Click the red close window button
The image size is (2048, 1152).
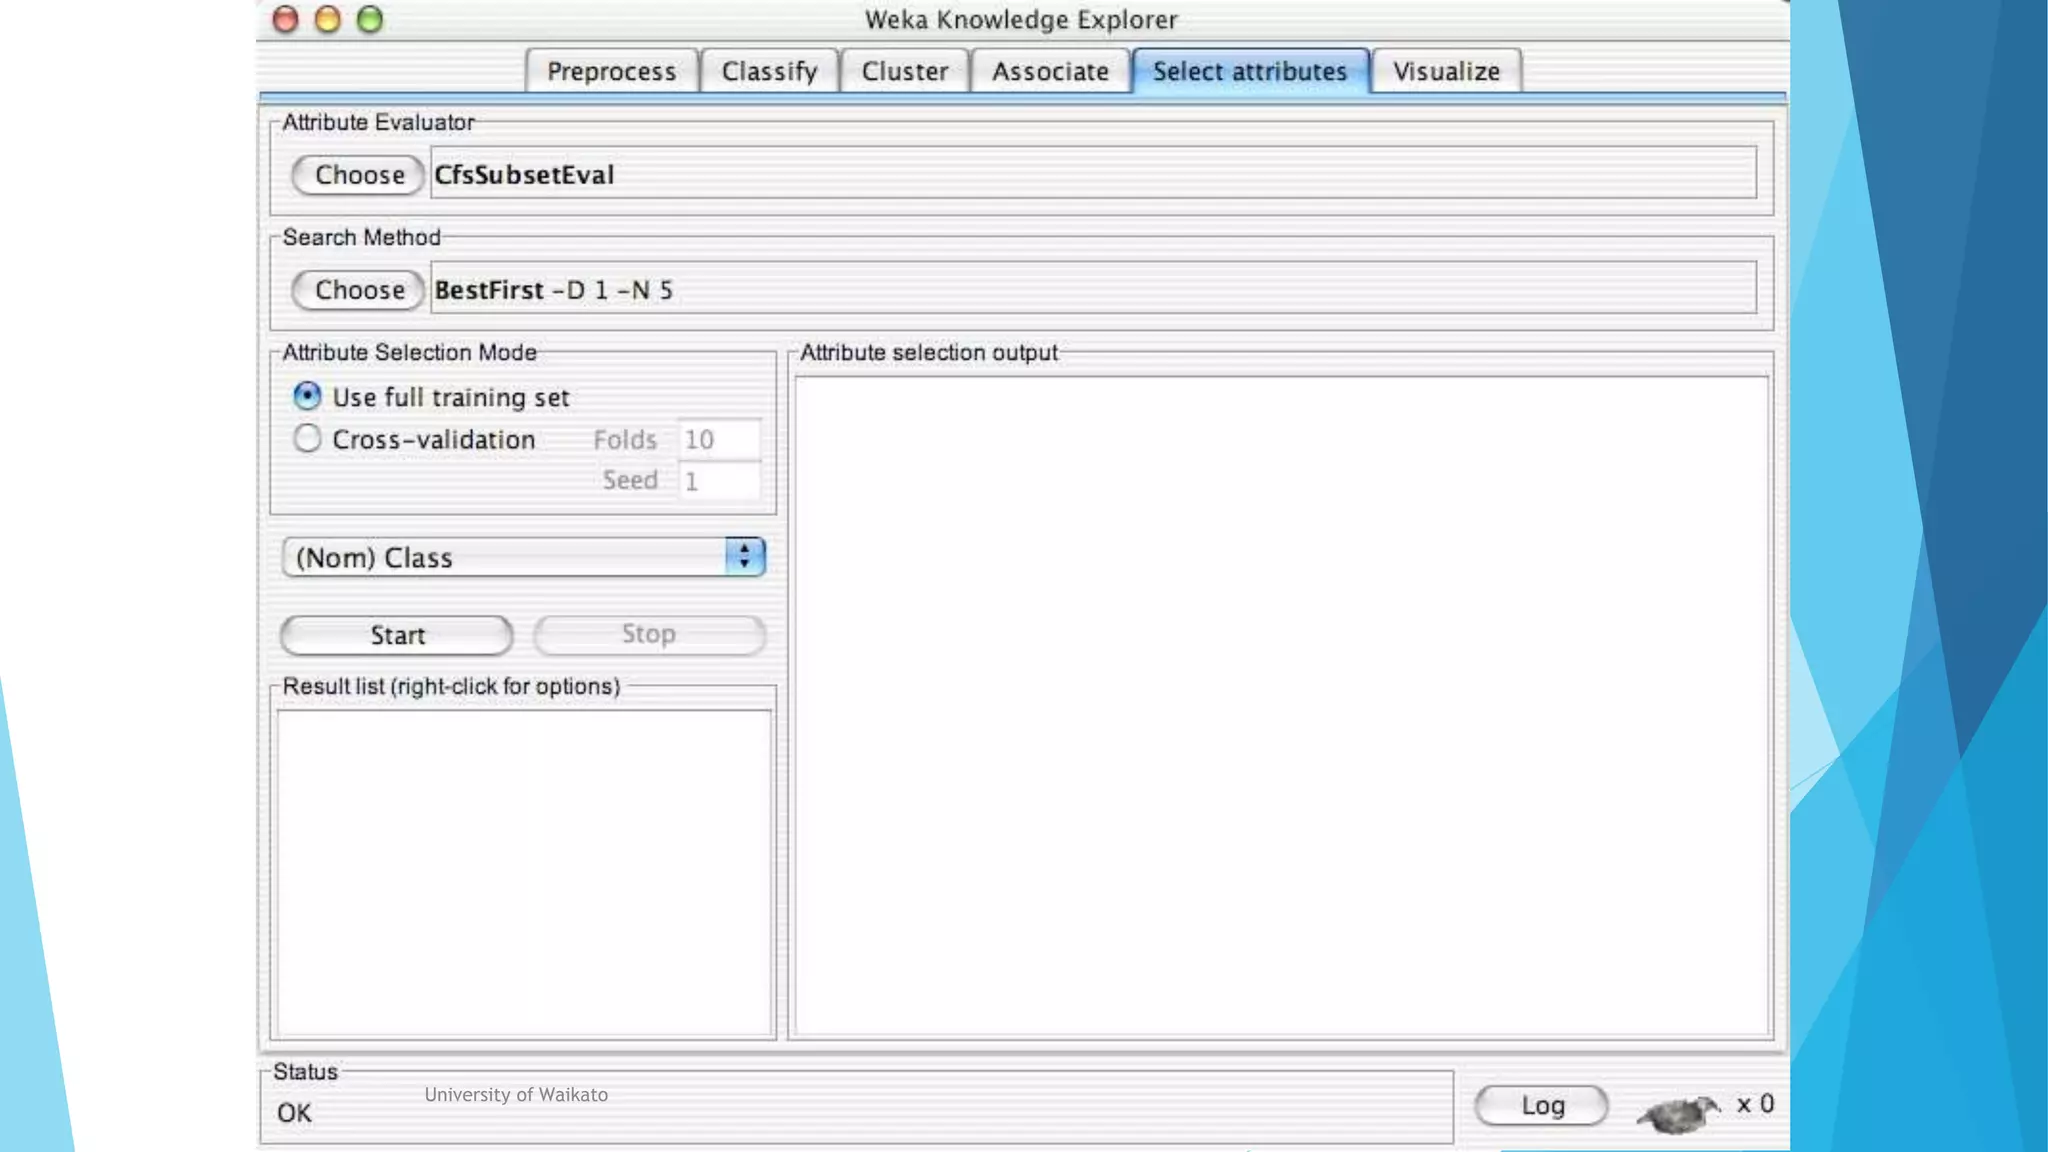[285, 19]
